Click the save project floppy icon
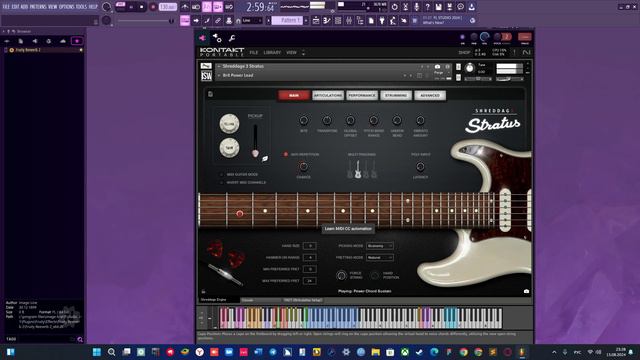 (438, 7)
